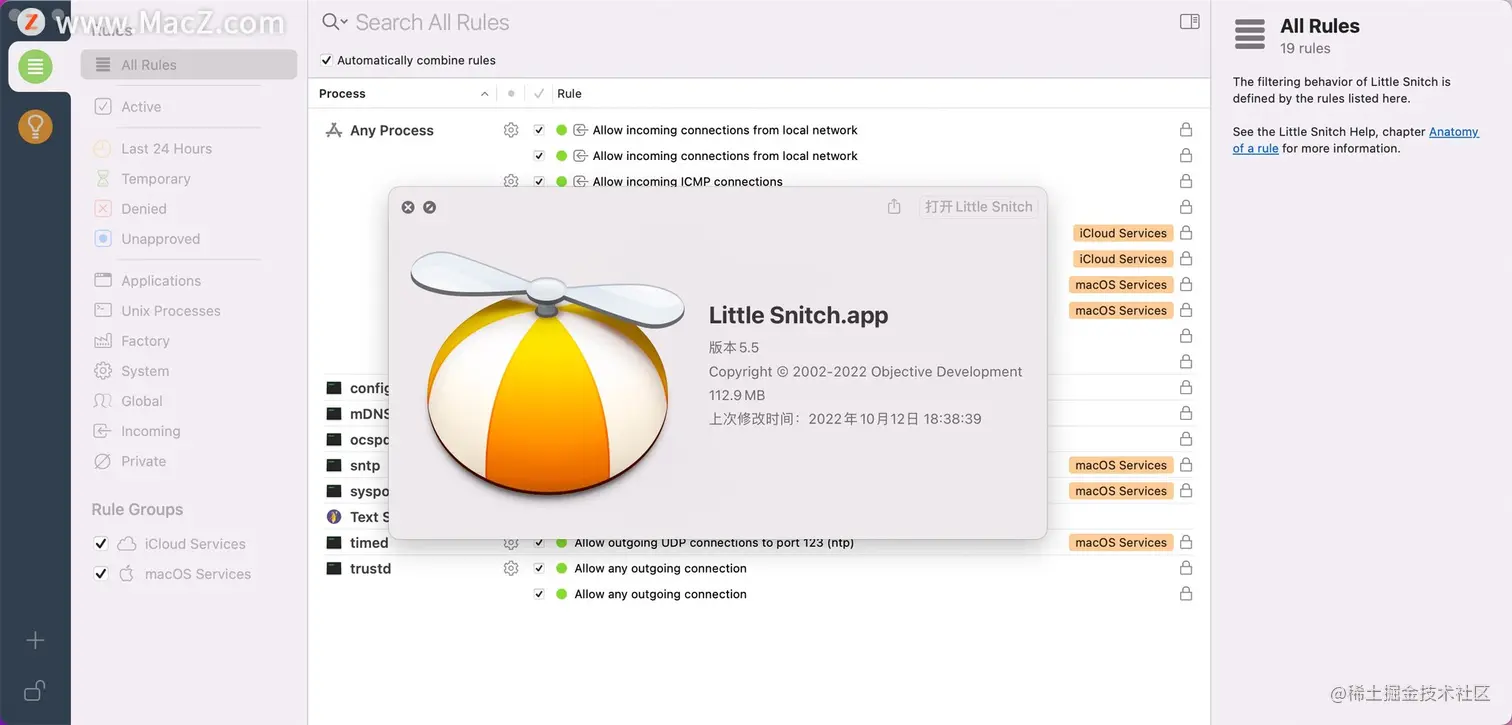
Task: Select the sntp terminal process icon
Action: pyautogui.click(x=334, y=465)
